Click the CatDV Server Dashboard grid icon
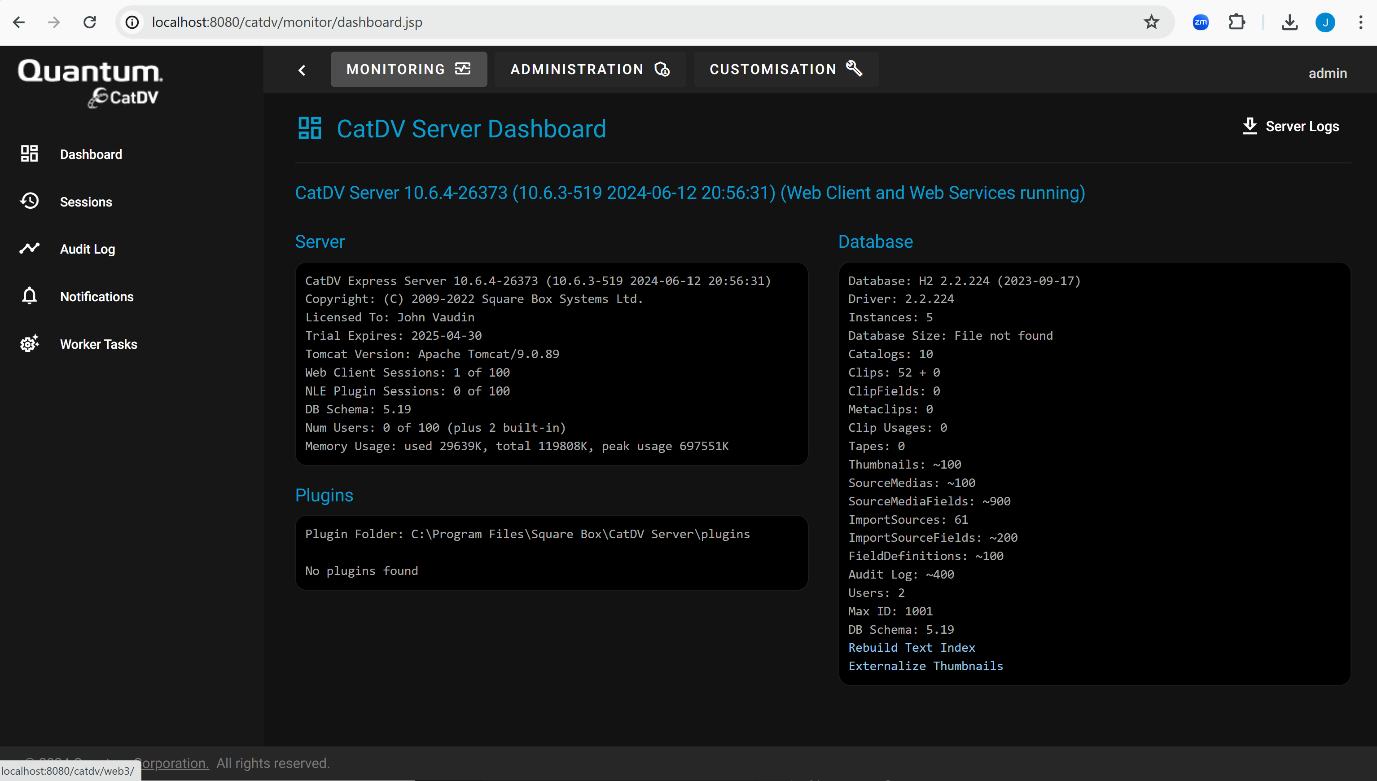The height and width of the screenshot is (781, 1377). (x=310, y=128)
